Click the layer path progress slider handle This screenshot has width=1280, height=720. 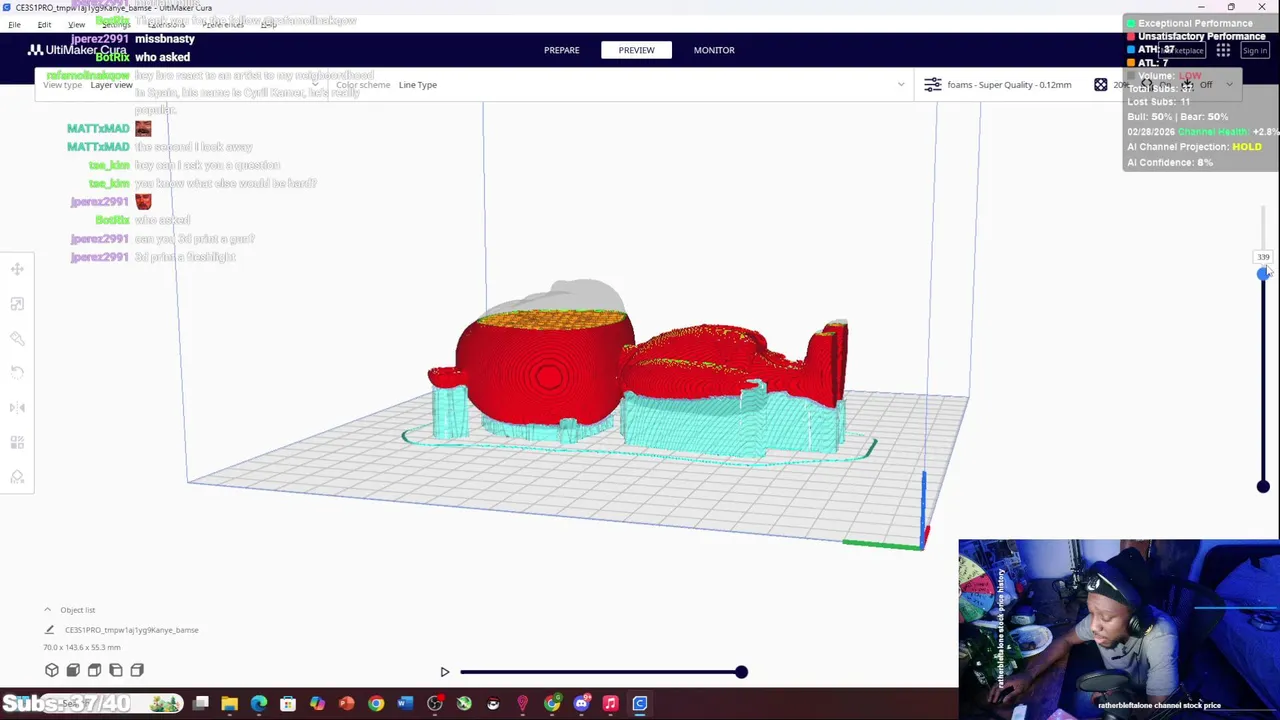click(x=741, y=672)
